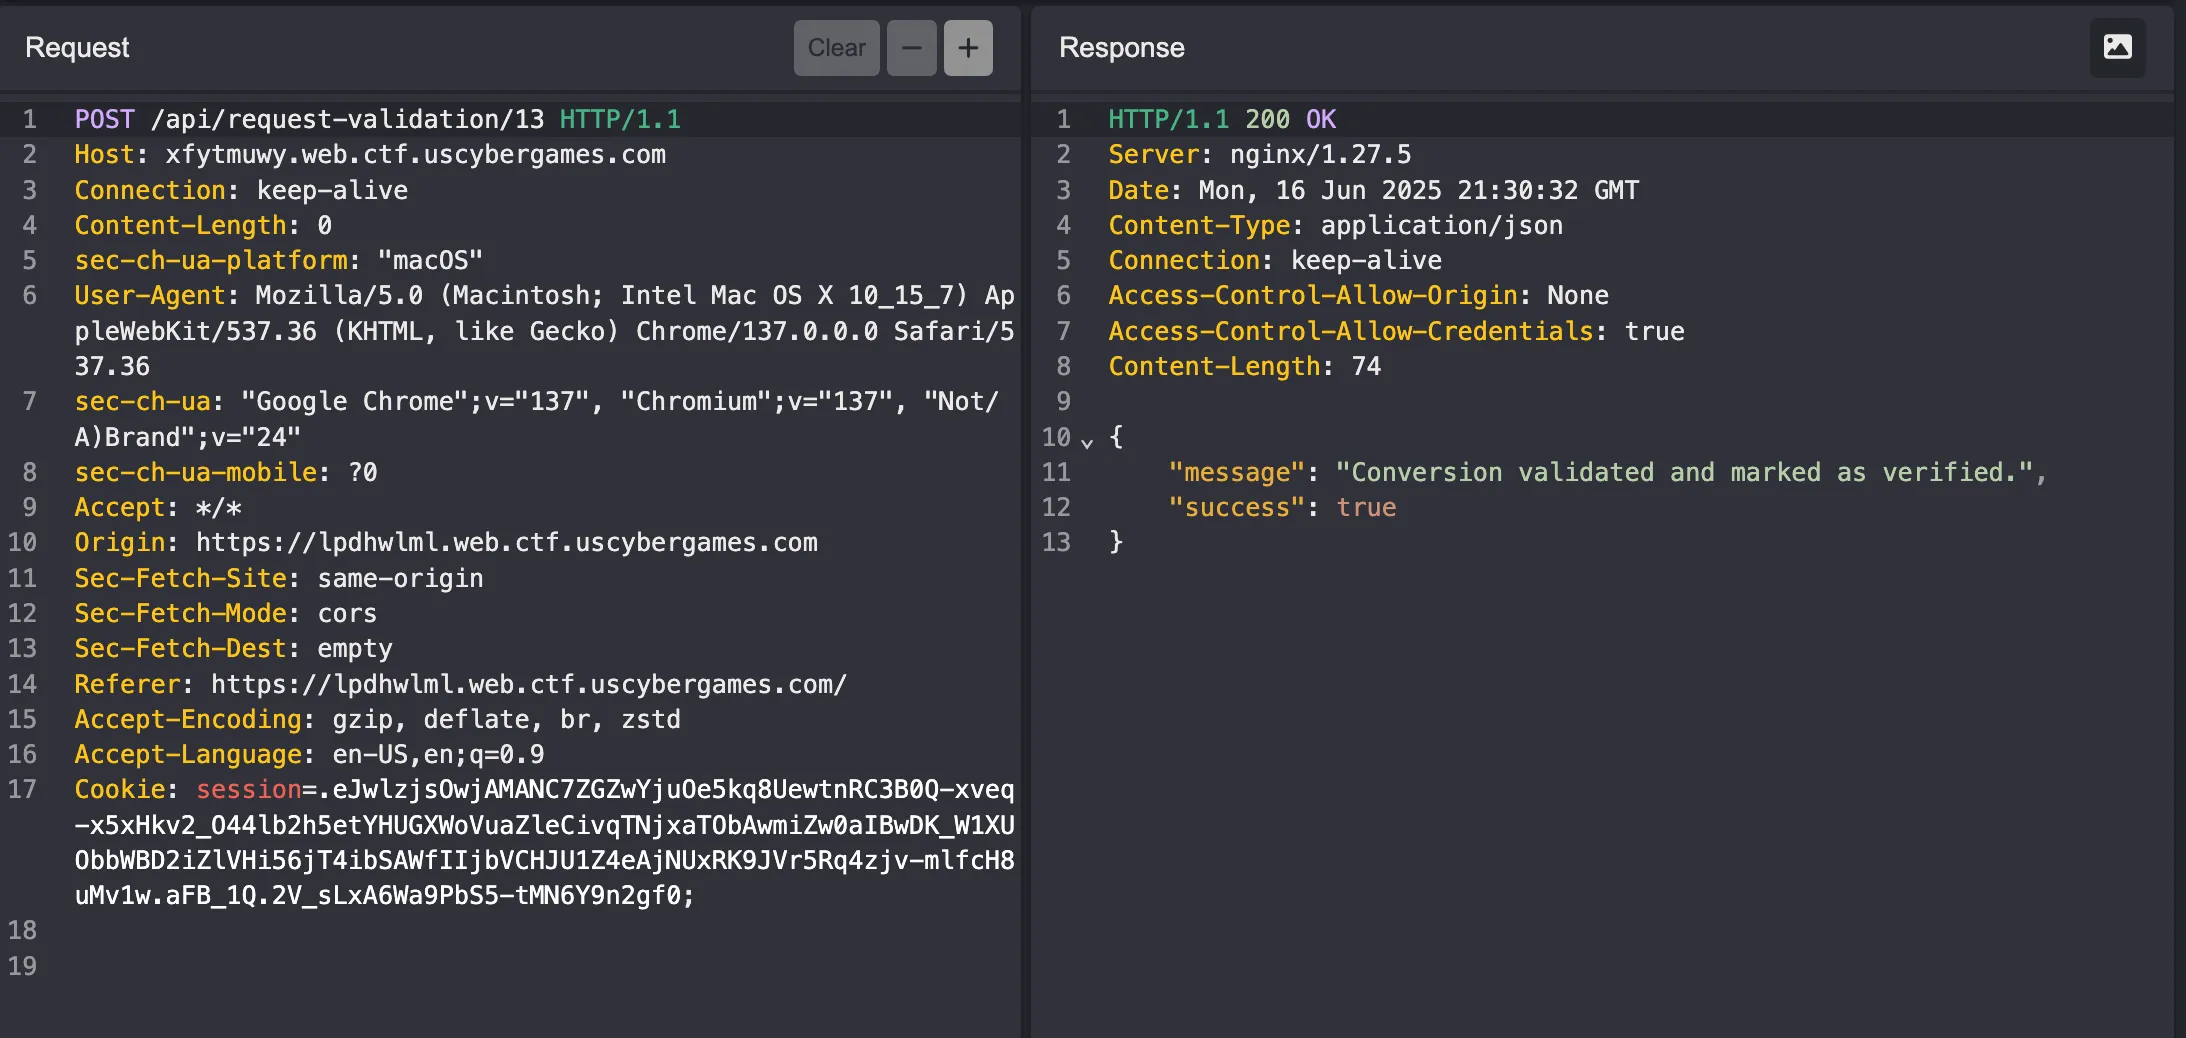Click the session cookie name in Cookie header

tap(248, 790)
